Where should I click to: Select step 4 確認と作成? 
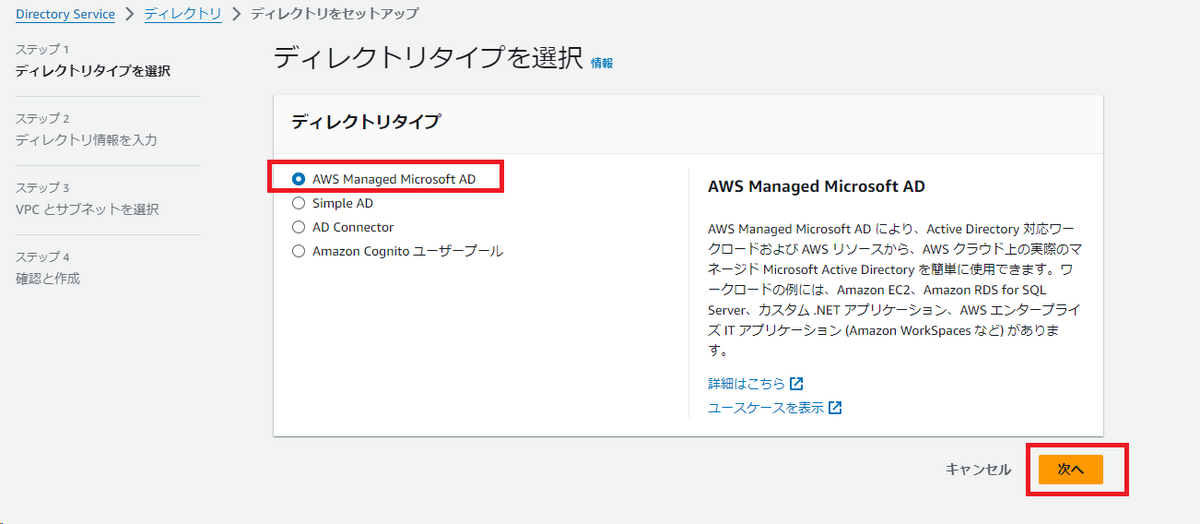[48, 278]
